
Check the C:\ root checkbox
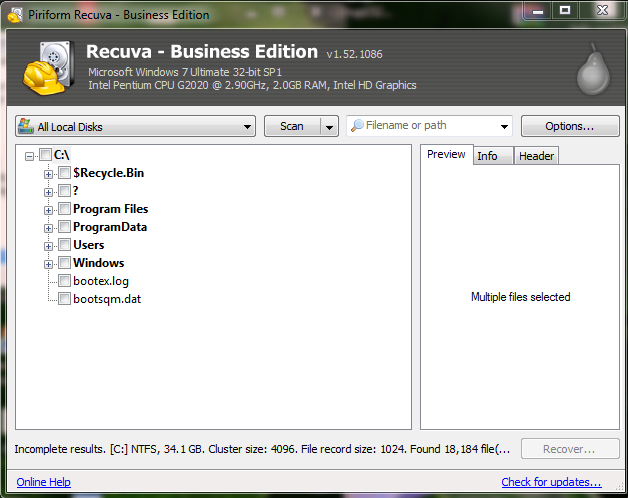click(x=45, y=154)
